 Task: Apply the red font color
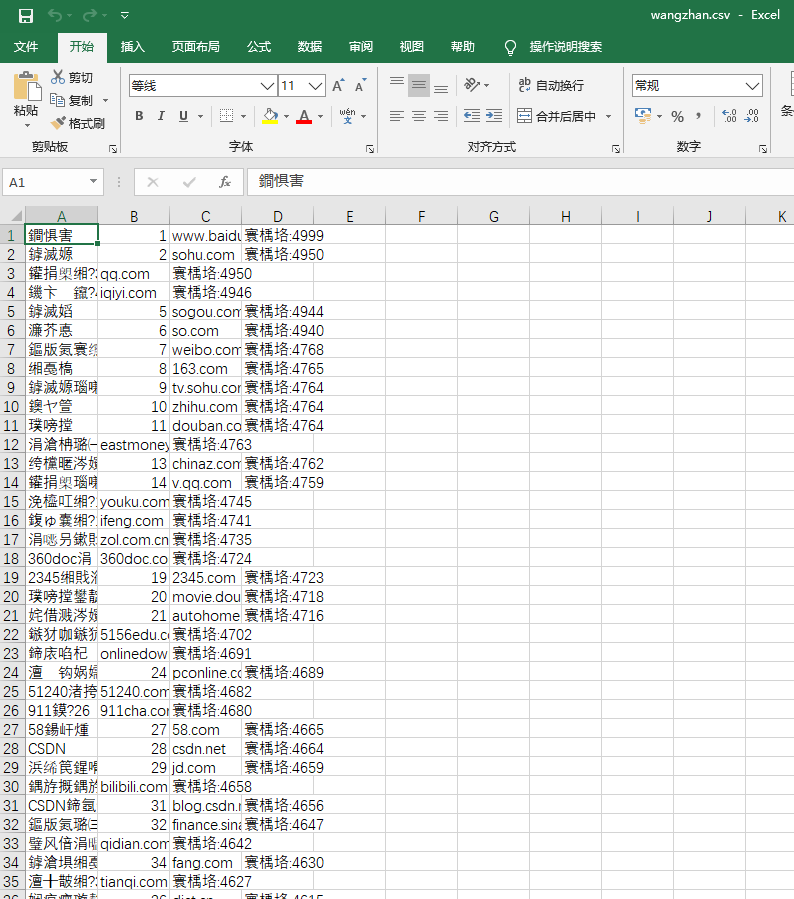[304, 116]
